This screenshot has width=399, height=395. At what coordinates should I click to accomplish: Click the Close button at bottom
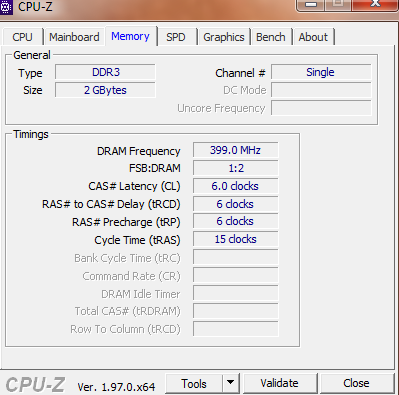pos(356,383)
